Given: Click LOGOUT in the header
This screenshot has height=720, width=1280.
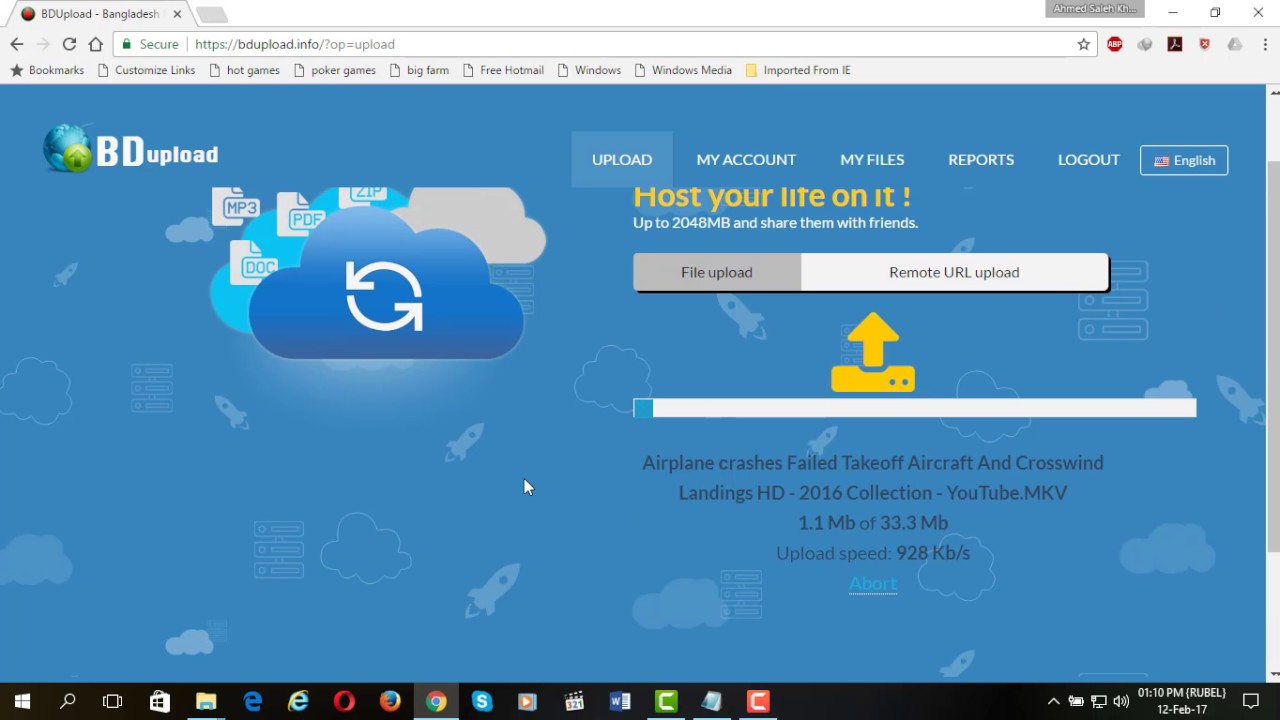Looking at the screenshot, I should 1089,159.
